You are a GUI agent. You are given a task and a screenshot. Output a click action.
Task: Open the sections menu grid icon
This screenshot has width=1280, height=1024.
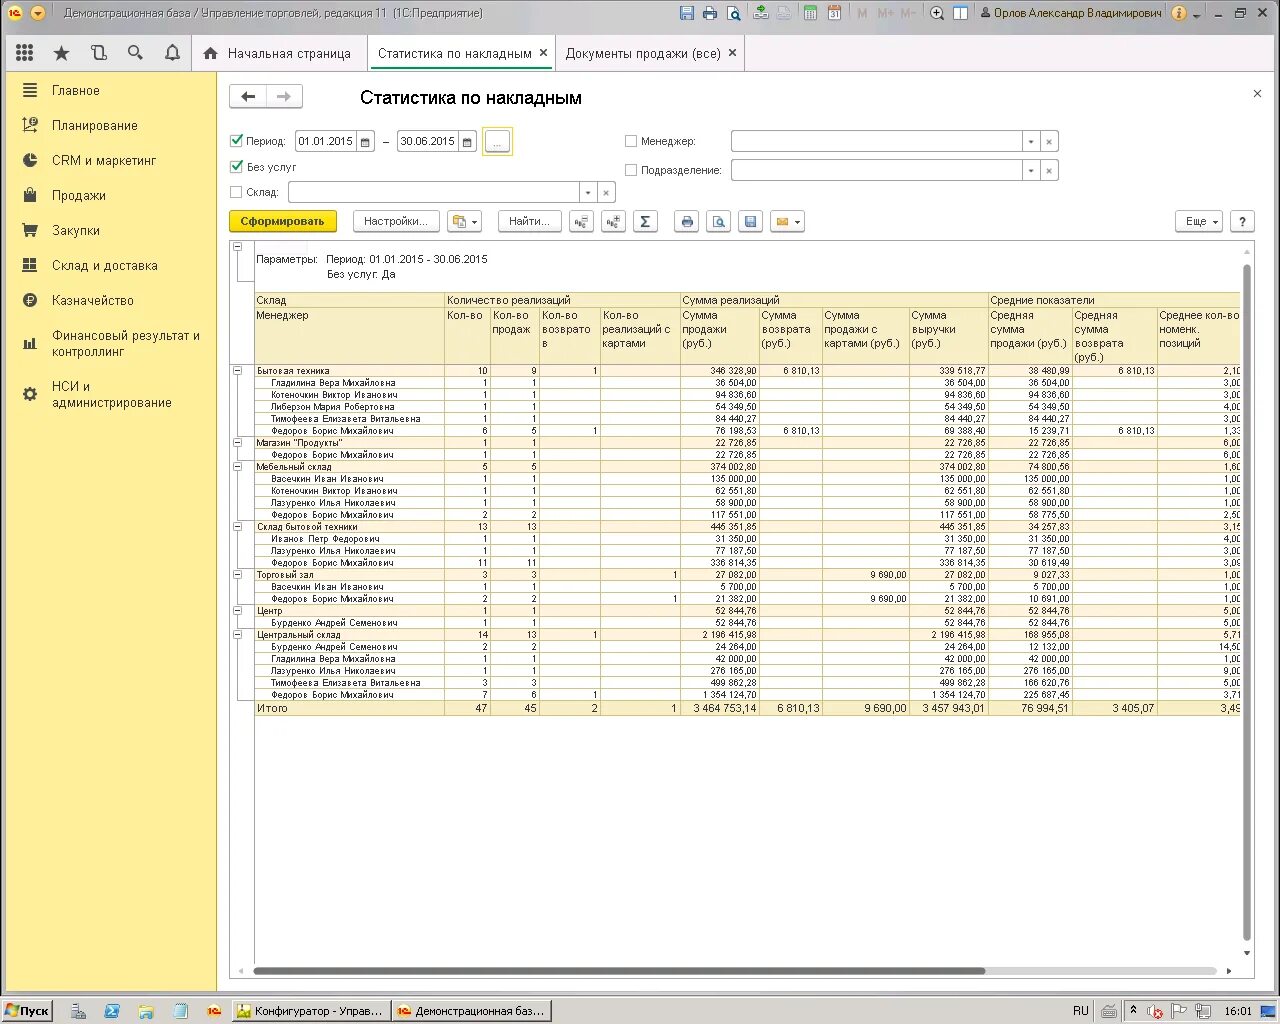pyautogui.click(x=25, y=53)
